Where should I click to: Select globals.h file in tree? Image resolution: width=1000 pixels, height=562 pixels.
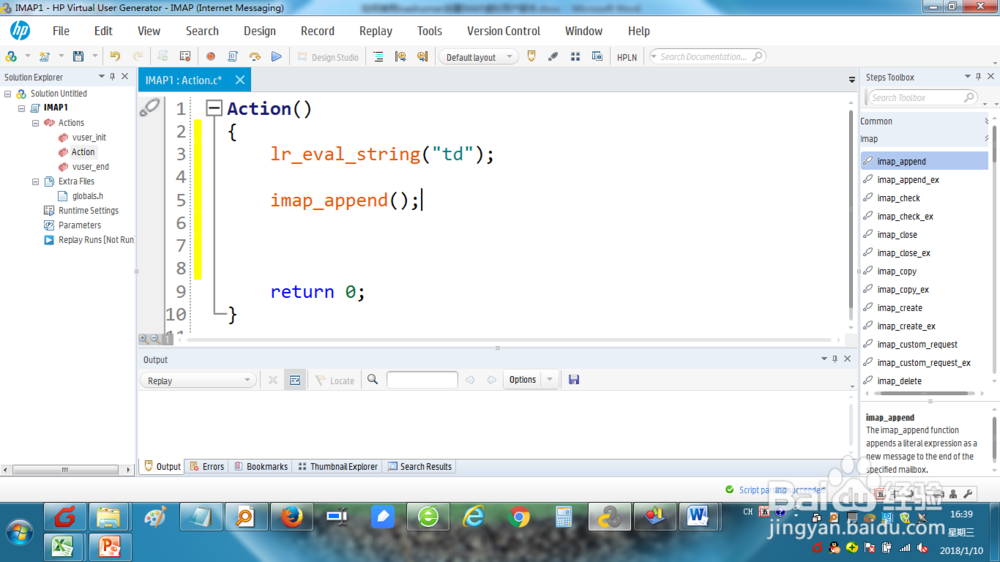[87, 196]
